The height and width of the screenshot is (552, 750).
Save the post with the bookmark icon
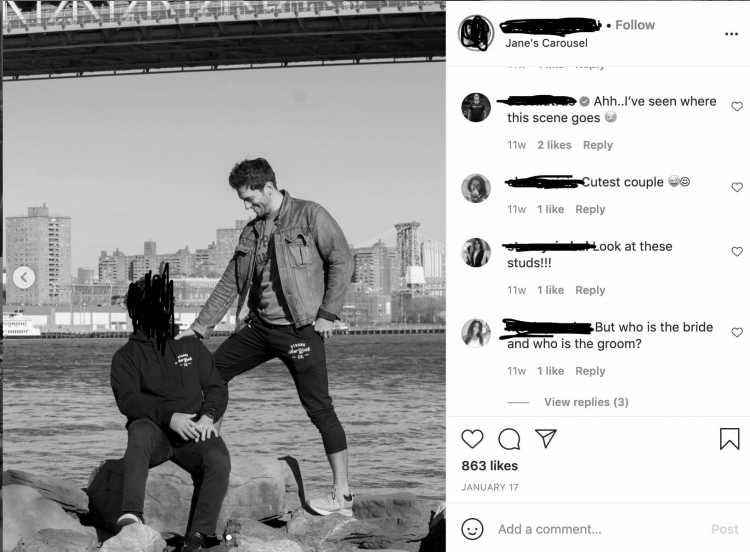tap(729, 439)
